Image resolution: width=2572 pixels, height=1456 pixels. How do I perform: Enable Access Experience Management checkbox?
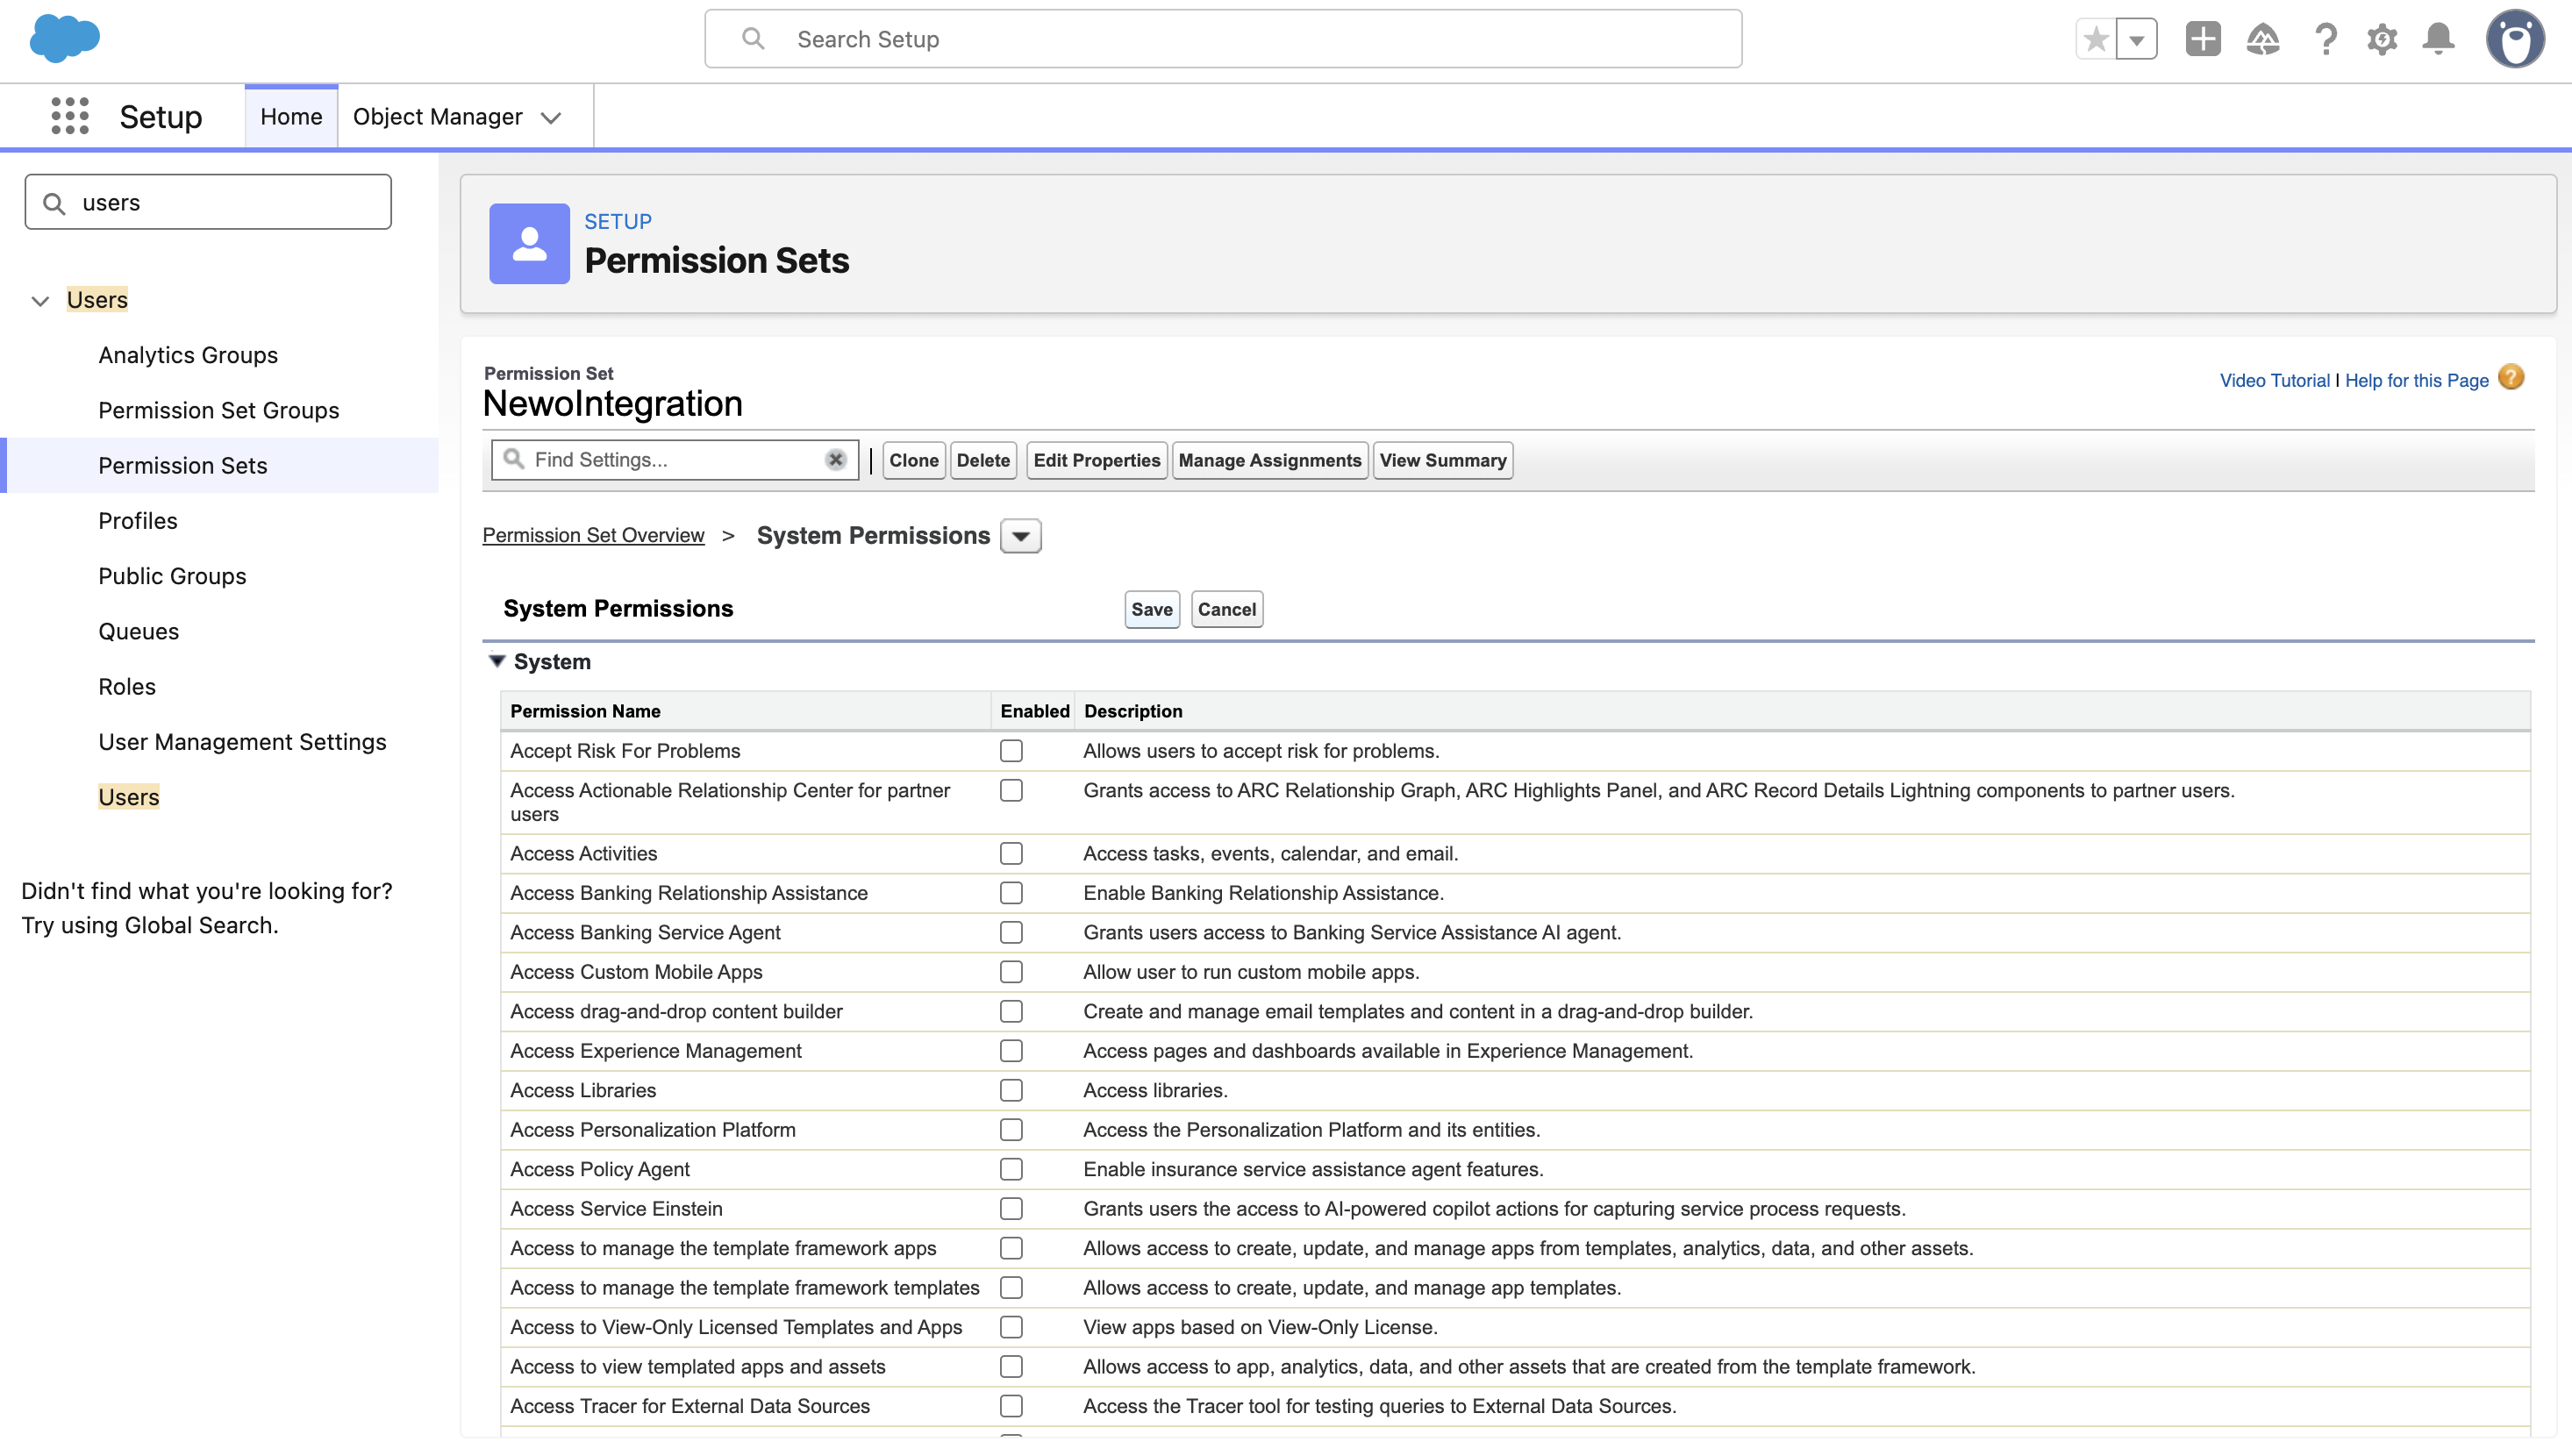[x=1011, y=1051]
